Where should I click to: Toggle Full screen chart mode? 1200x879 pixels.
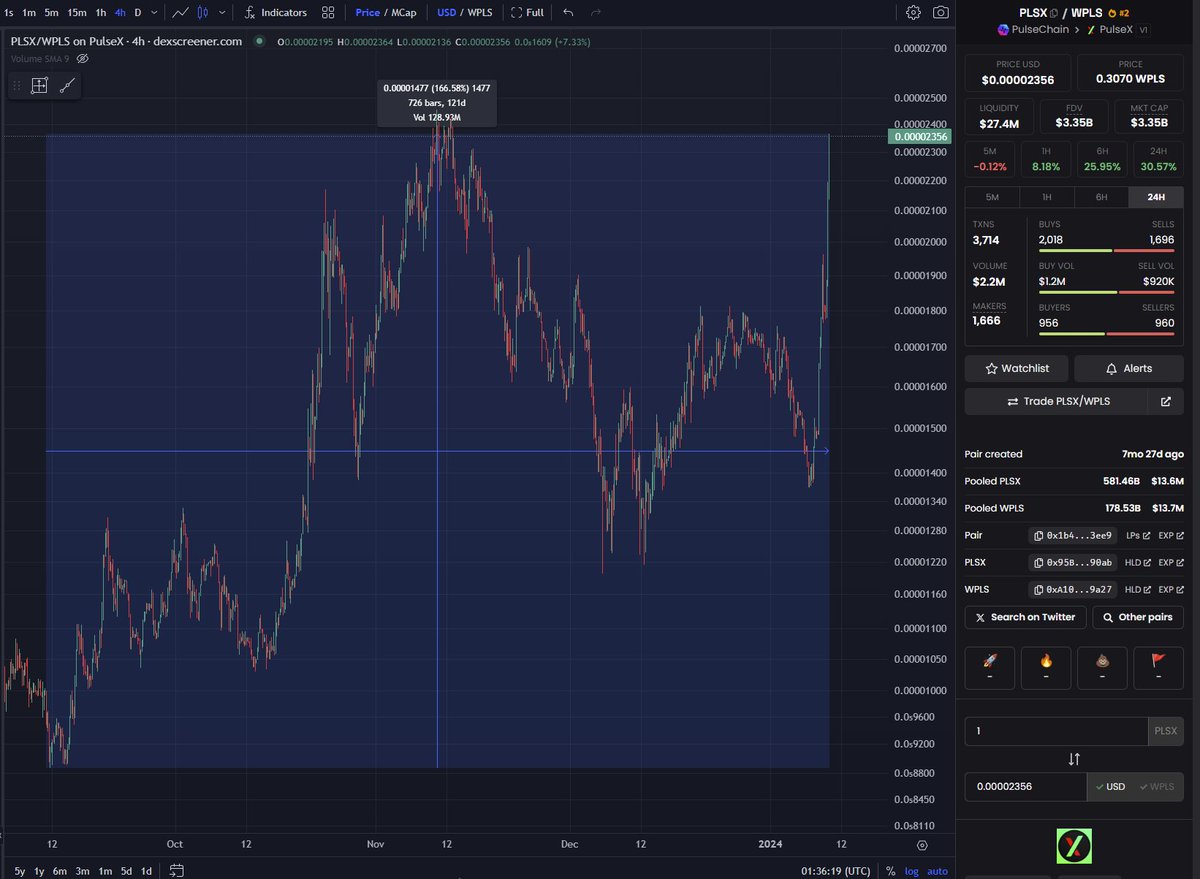click(x=527, y=13)
